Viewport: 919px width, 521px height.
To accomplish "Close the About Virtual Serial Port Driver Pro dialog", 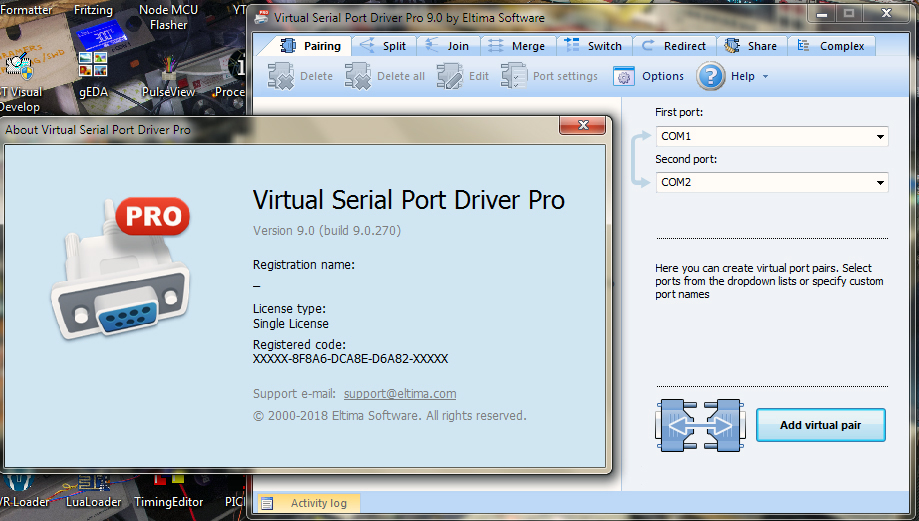I will click(583, 125).
